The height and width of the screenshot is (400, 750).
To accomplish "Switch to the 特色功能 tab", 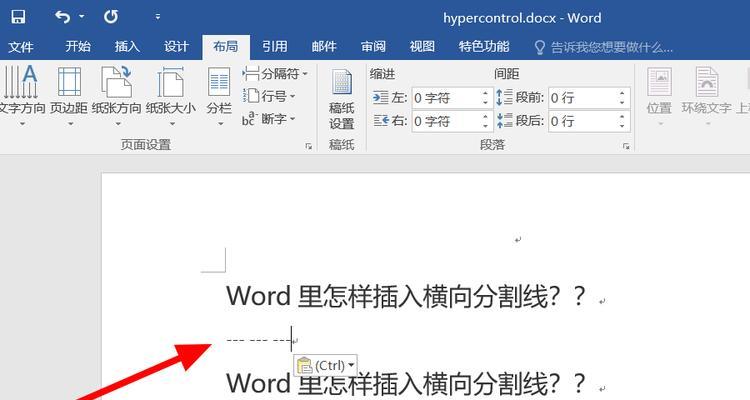I will tap(484, 46).
